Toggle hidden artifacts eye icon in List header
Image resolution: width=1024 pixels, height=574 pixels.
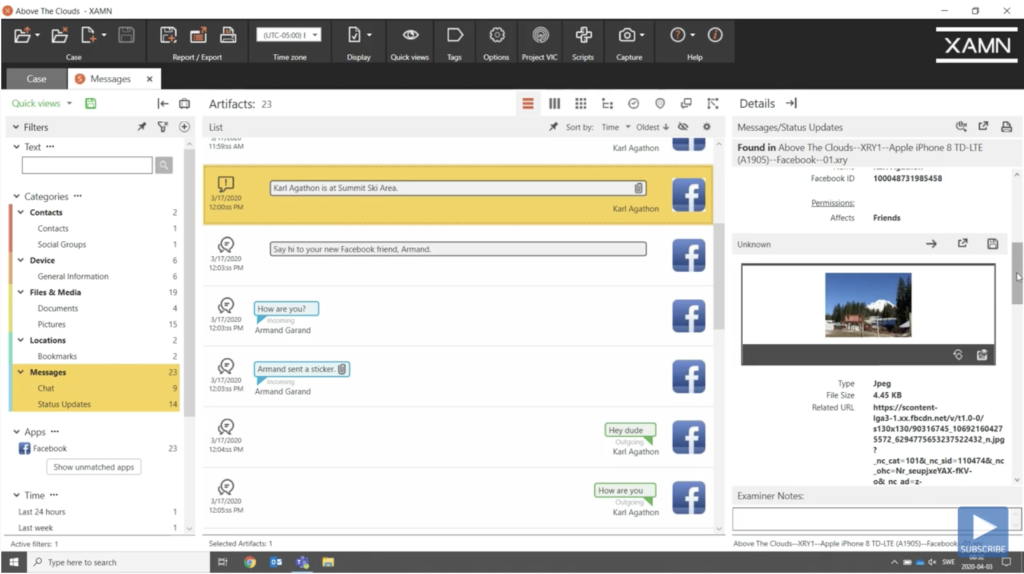683,127
